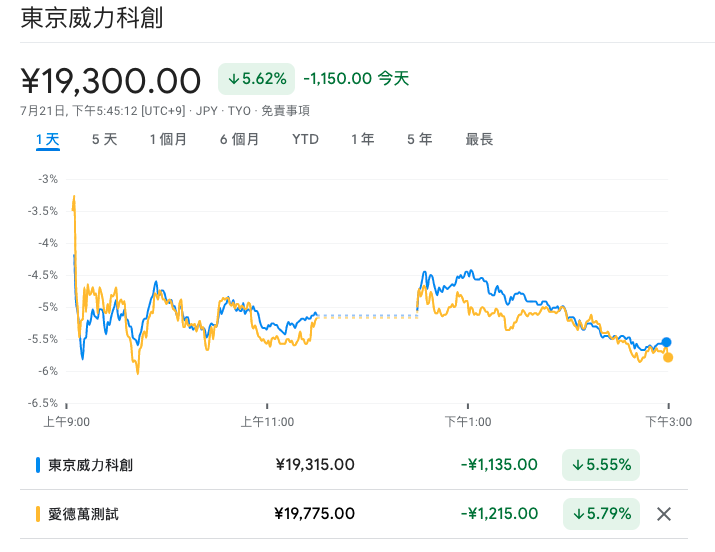Open the 愛德萬測試 comparison row
This screenshot has width=715, height=552.
[x=354, y=514]
